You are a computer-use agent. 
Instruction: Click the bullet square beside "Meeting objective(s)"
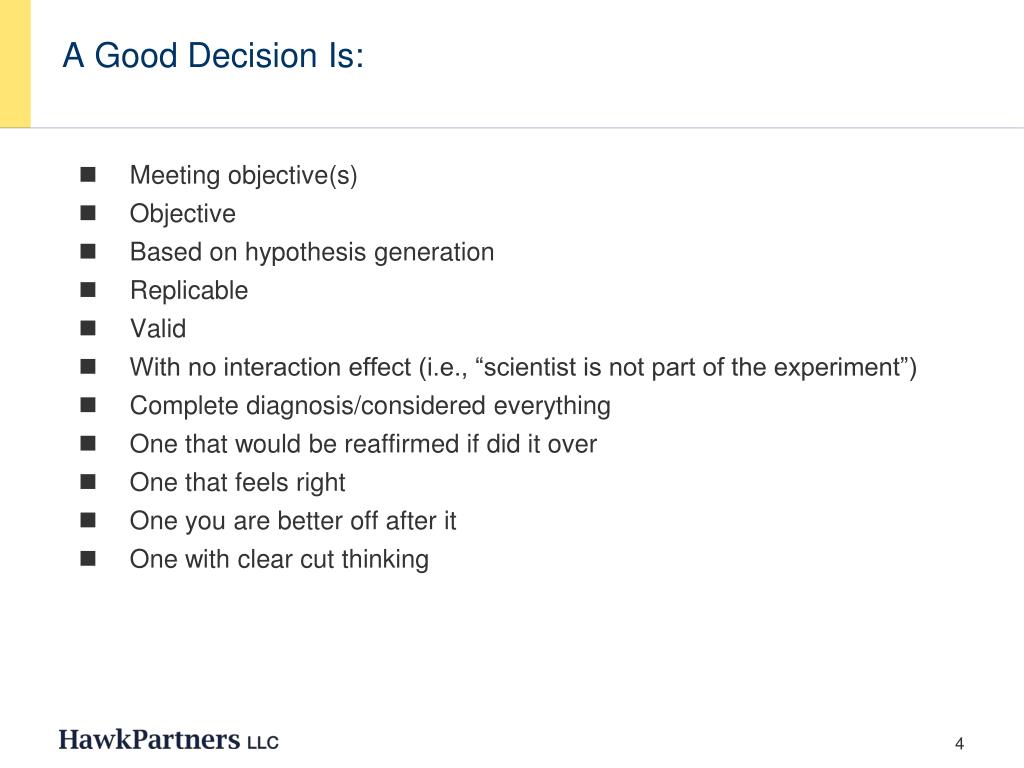click(88, 174)
